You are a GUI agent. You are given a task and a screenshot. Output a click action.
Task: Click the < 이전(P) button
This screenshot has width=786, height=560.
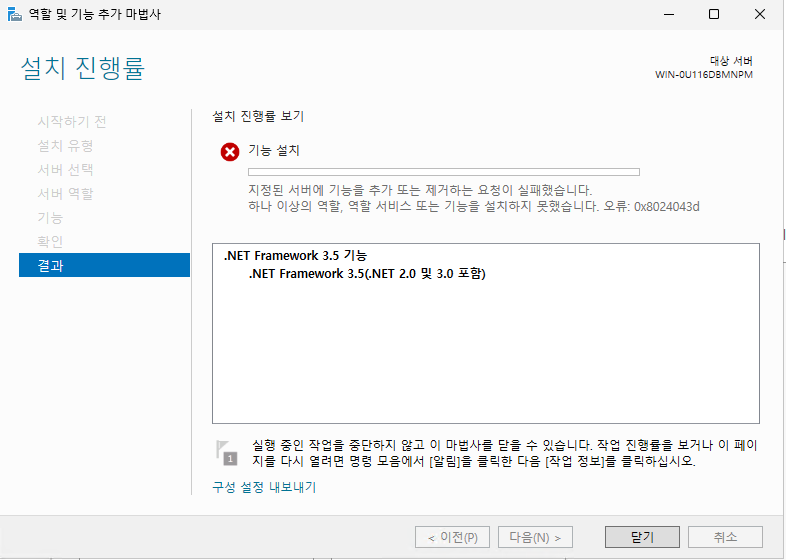(x=452, y=537)
